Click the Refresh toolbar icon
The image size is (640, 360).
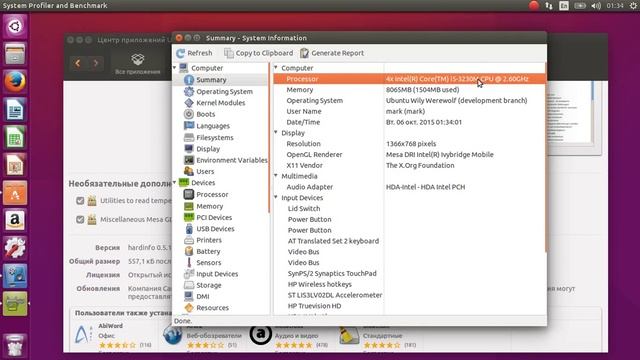coord(180,53)
